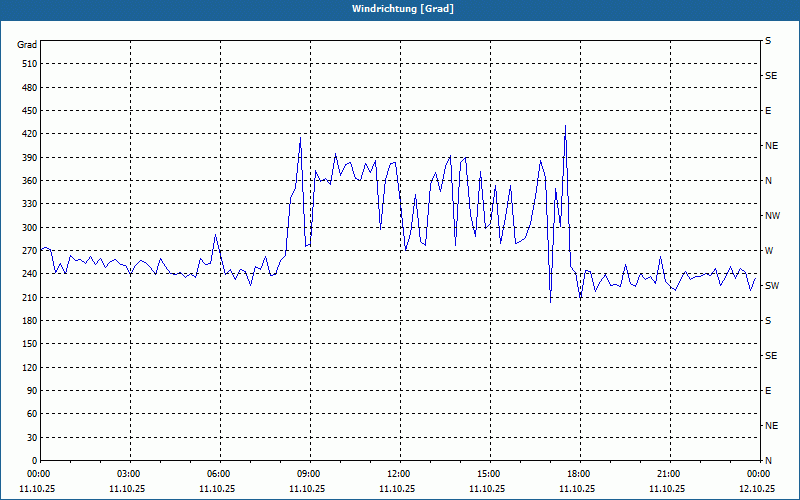
Task: Click the E compass label level with 90
Action: point(768,391)
